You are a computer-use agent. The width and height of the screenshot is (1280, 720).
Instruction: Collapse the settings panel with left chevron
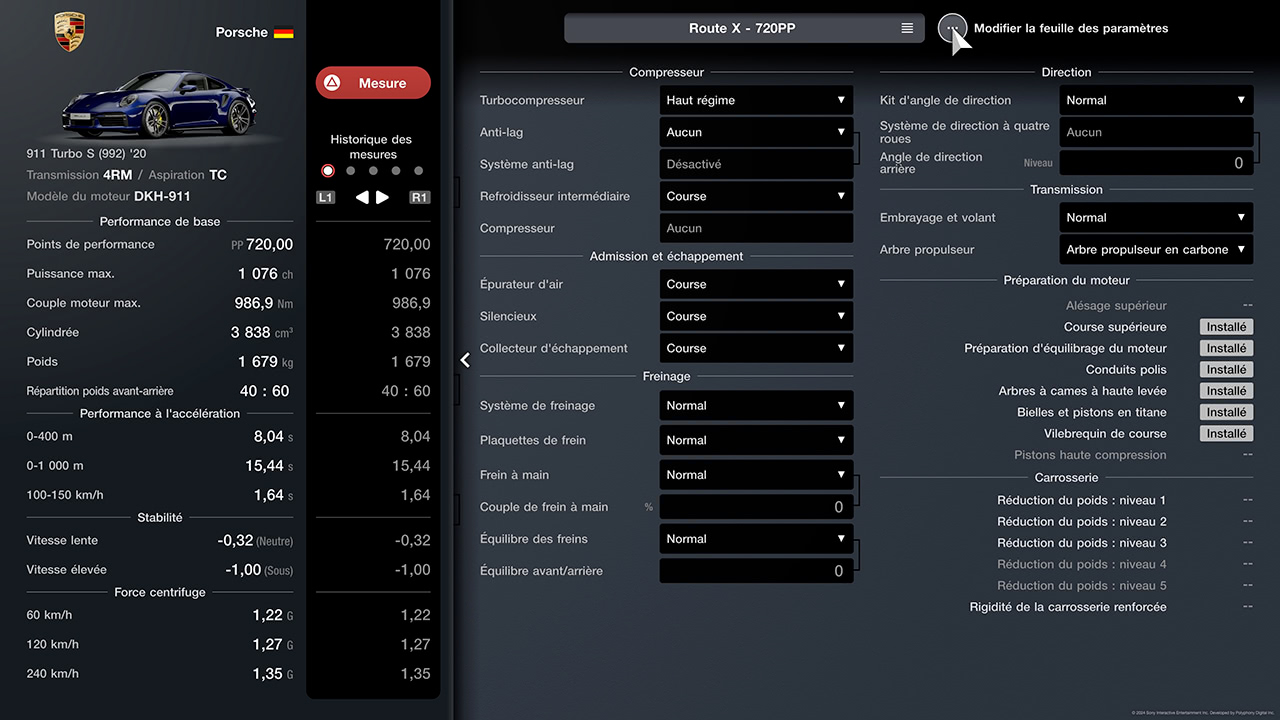(465, 360)
